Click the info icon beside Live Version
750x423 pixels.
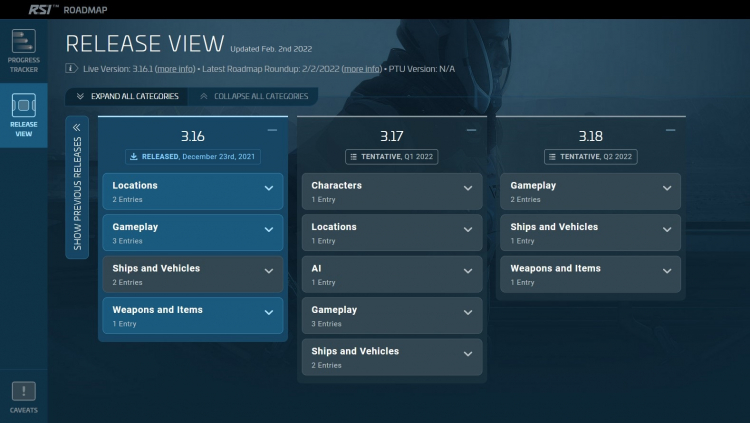[x=71, y=69]
